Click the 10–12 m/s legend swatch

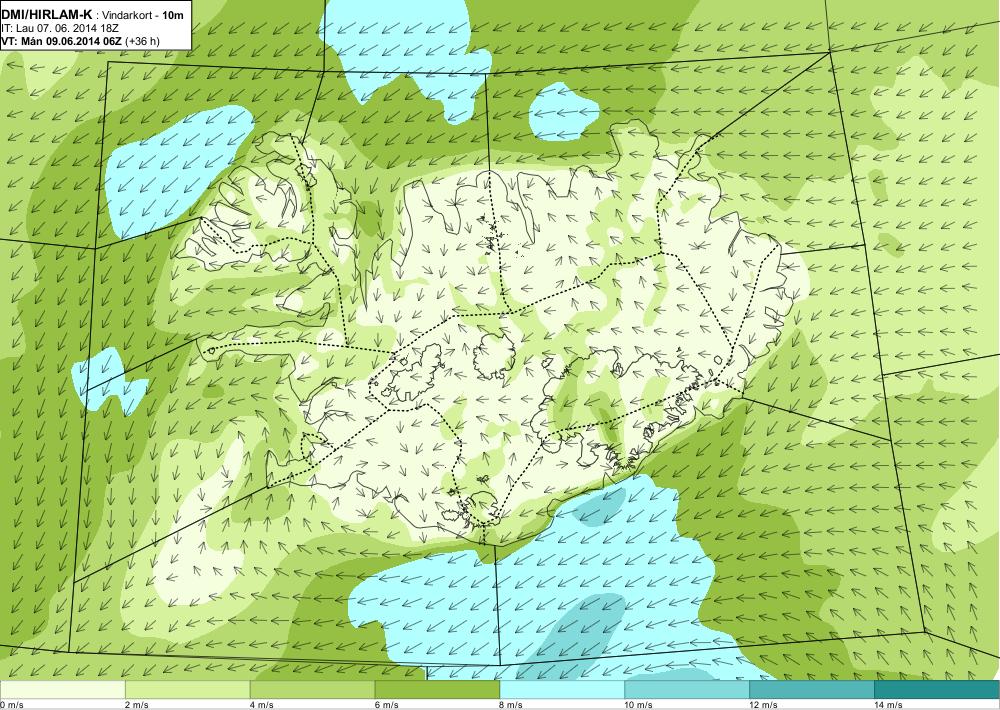[x=688, y=690]
